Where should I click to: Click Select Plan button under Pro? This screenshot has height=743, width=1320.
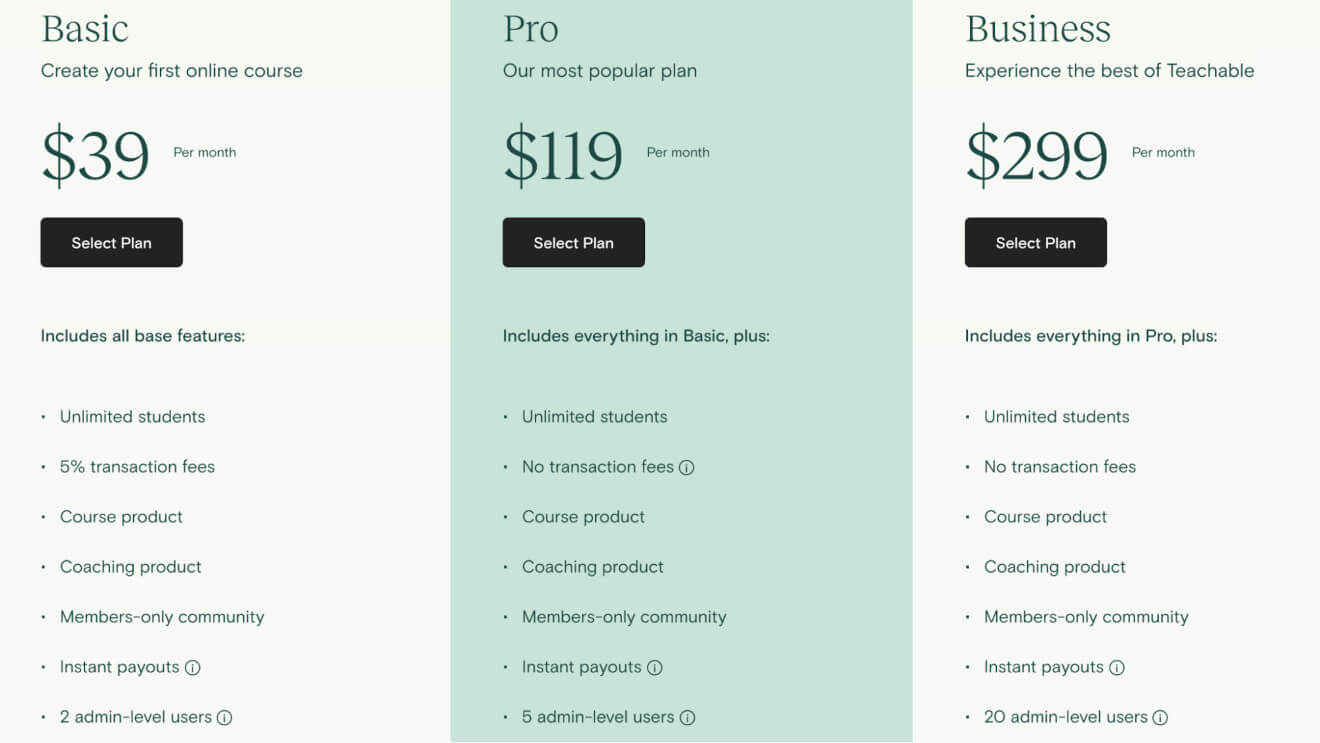click(573, 242)
